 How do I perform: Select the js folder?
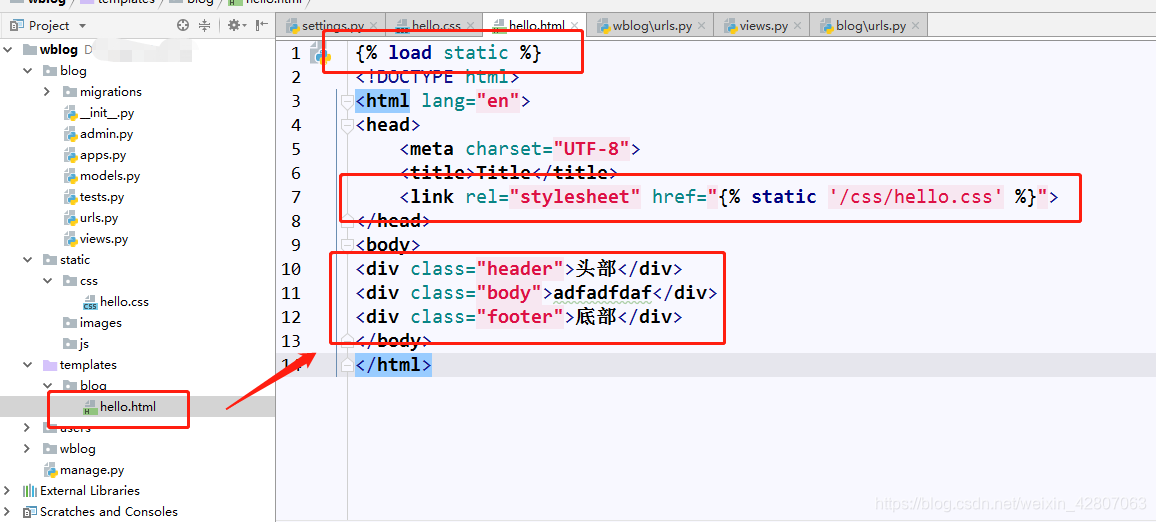84,344
